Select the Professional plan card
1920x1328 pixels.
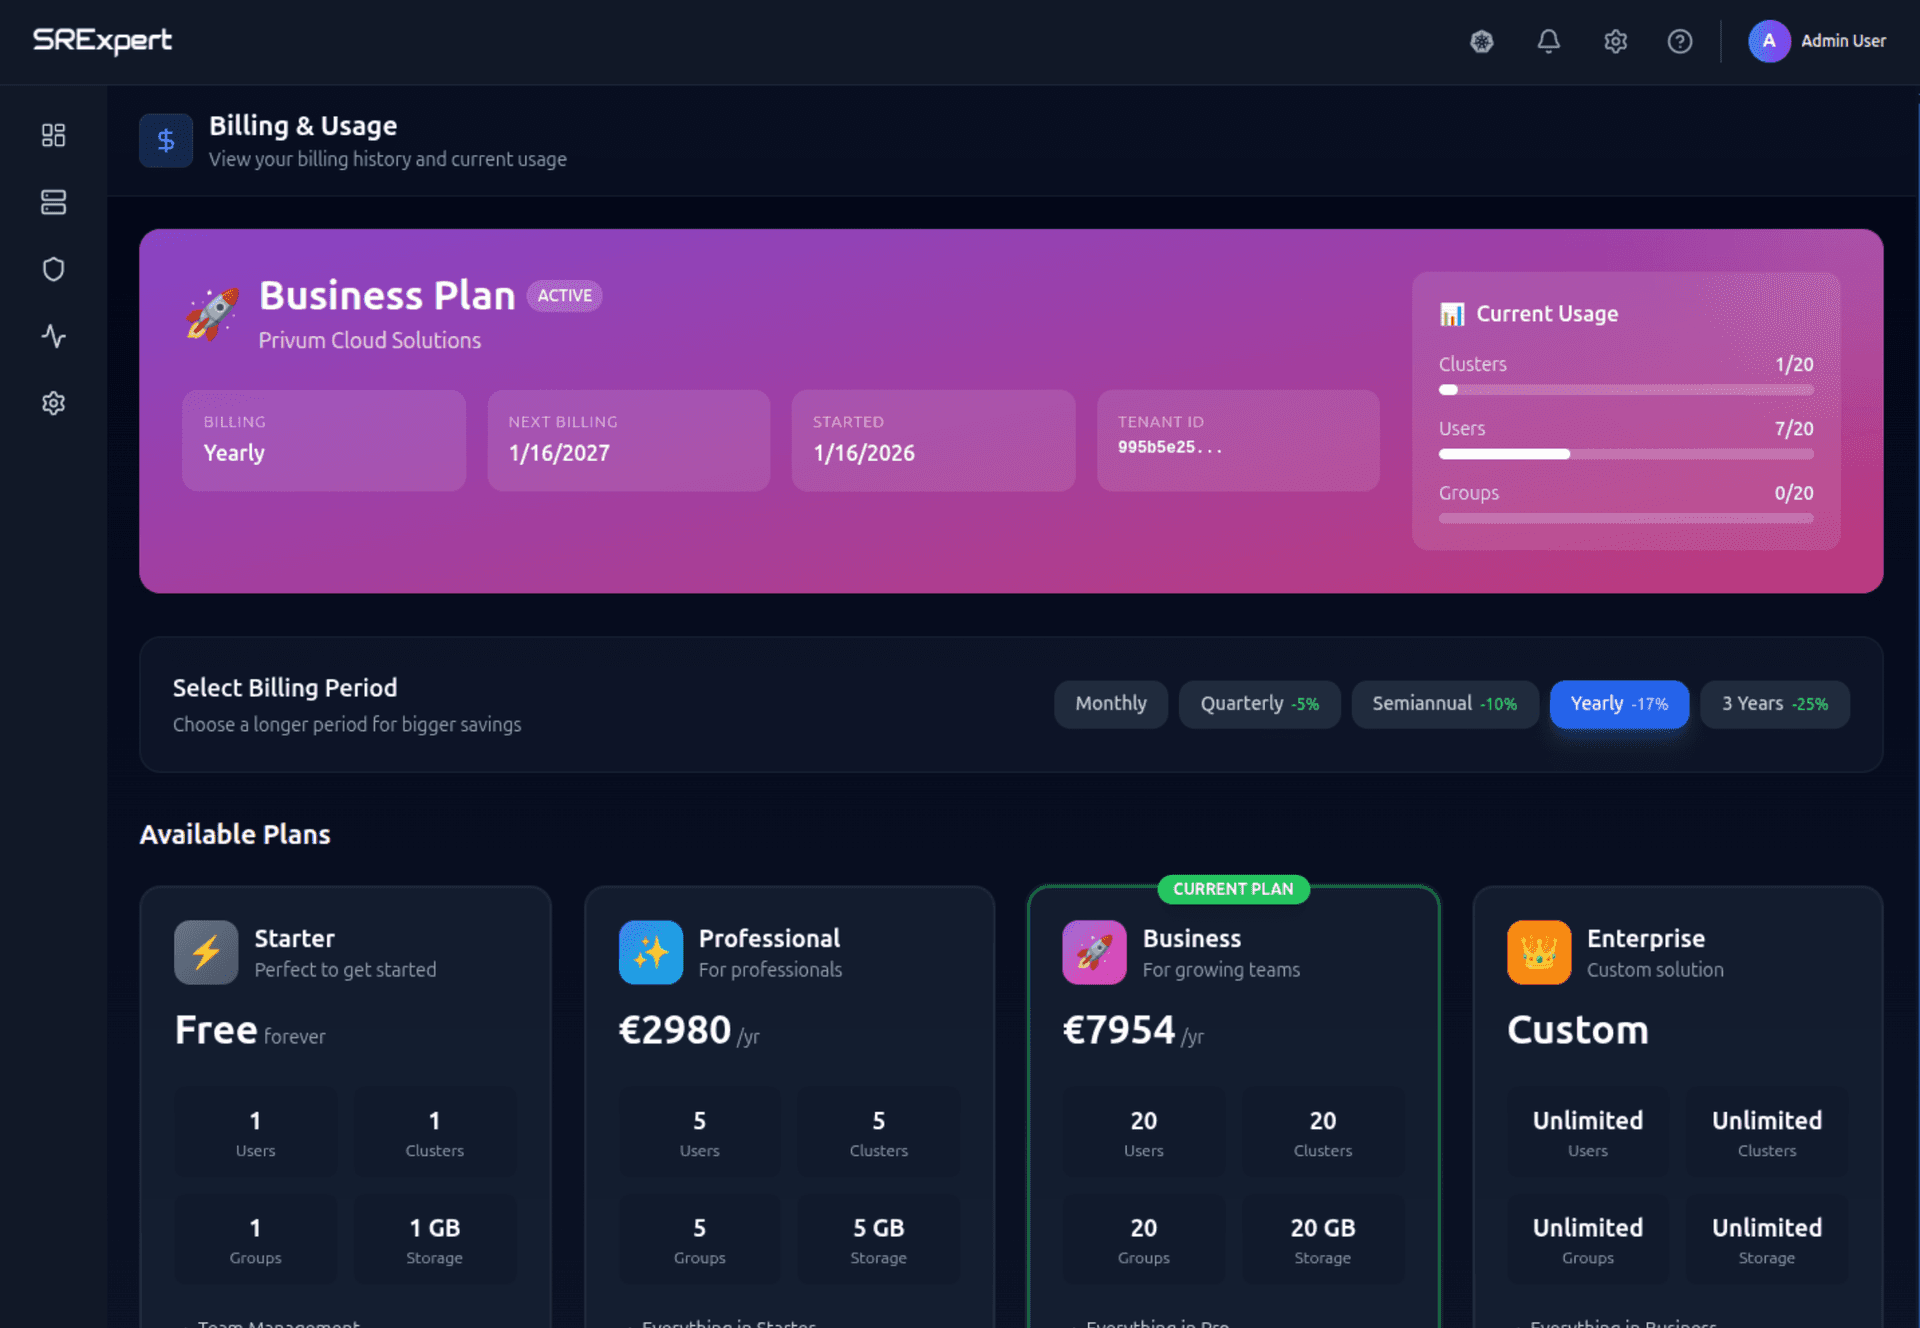click(x=789, y=1000)
